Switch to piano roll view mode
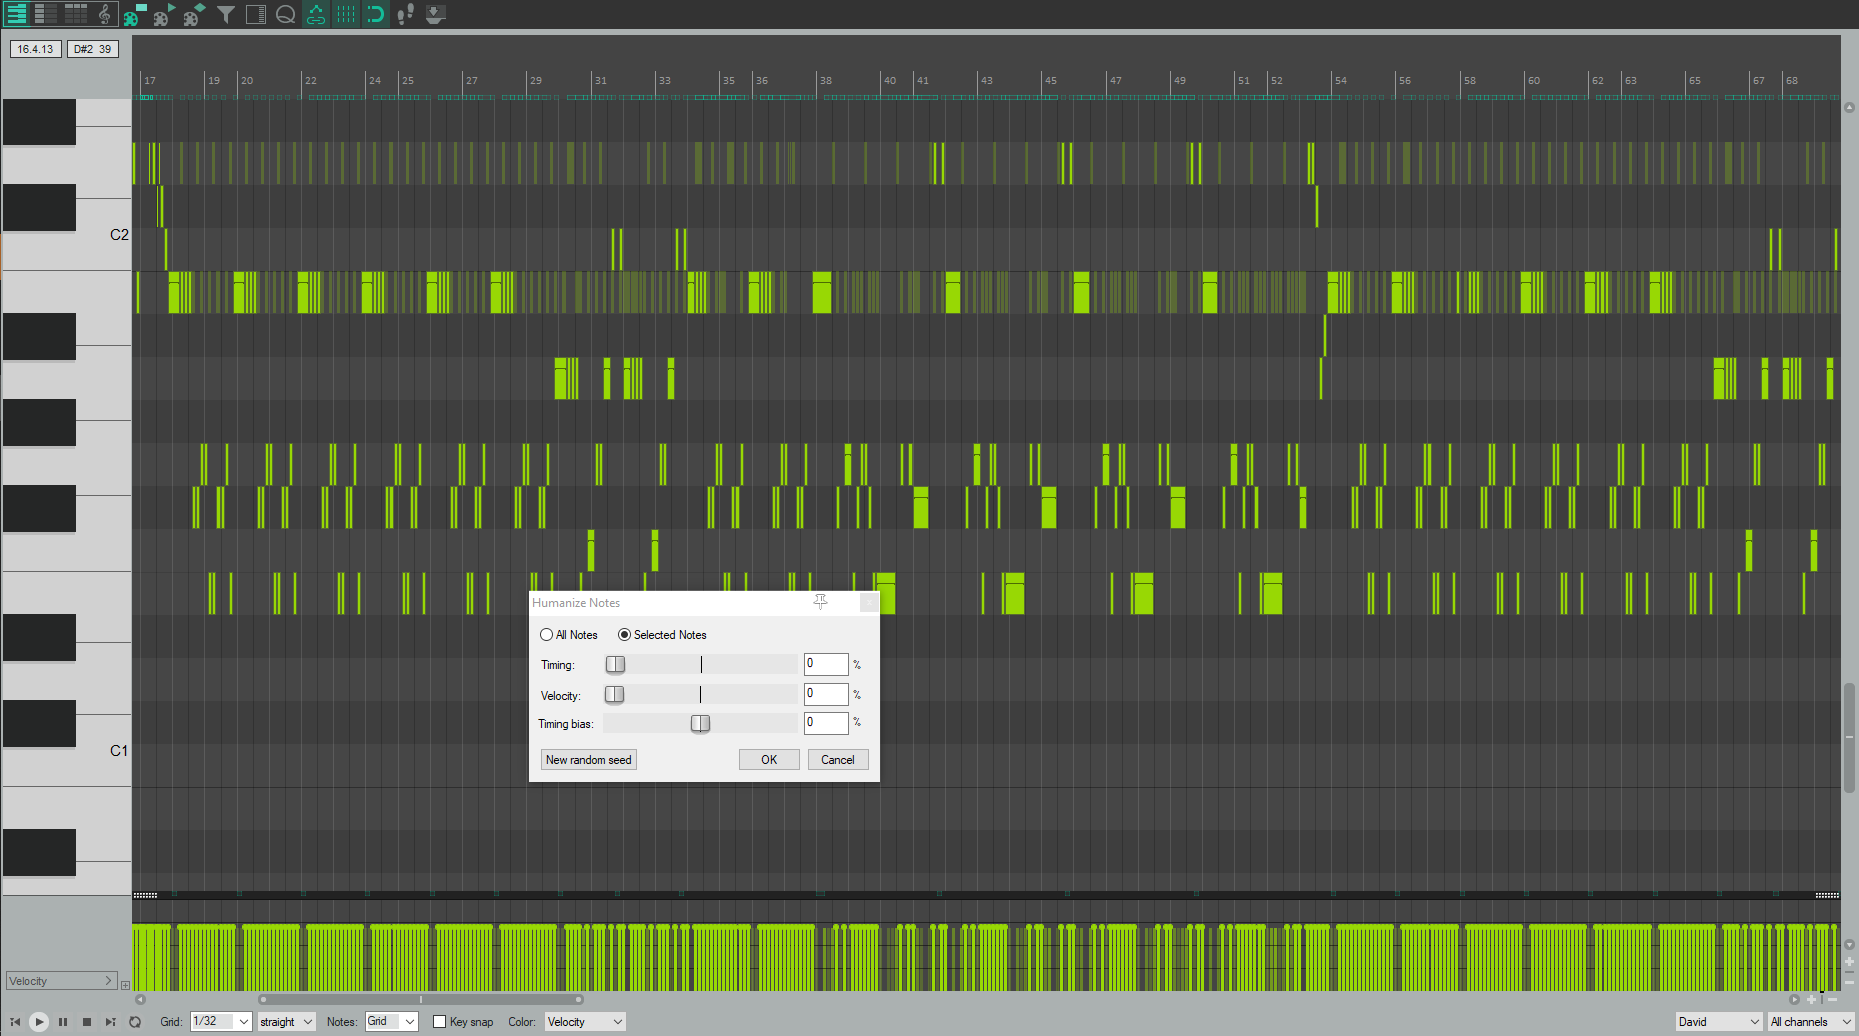1859x1036 pixels. coord(17,14)
